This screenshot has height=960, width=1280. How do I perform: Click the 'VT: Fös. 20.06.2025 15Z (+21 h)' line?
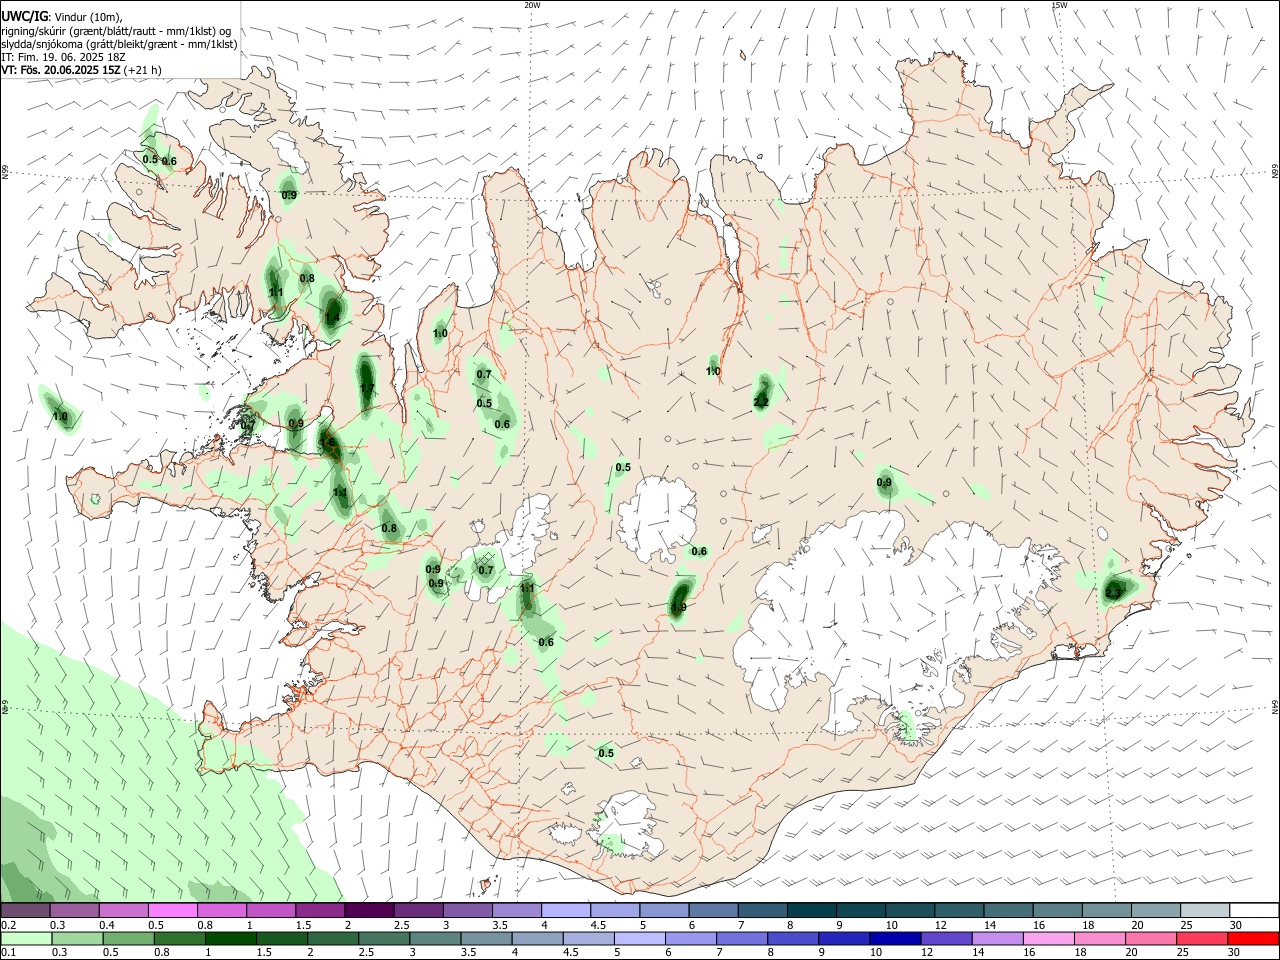point(81,70)
